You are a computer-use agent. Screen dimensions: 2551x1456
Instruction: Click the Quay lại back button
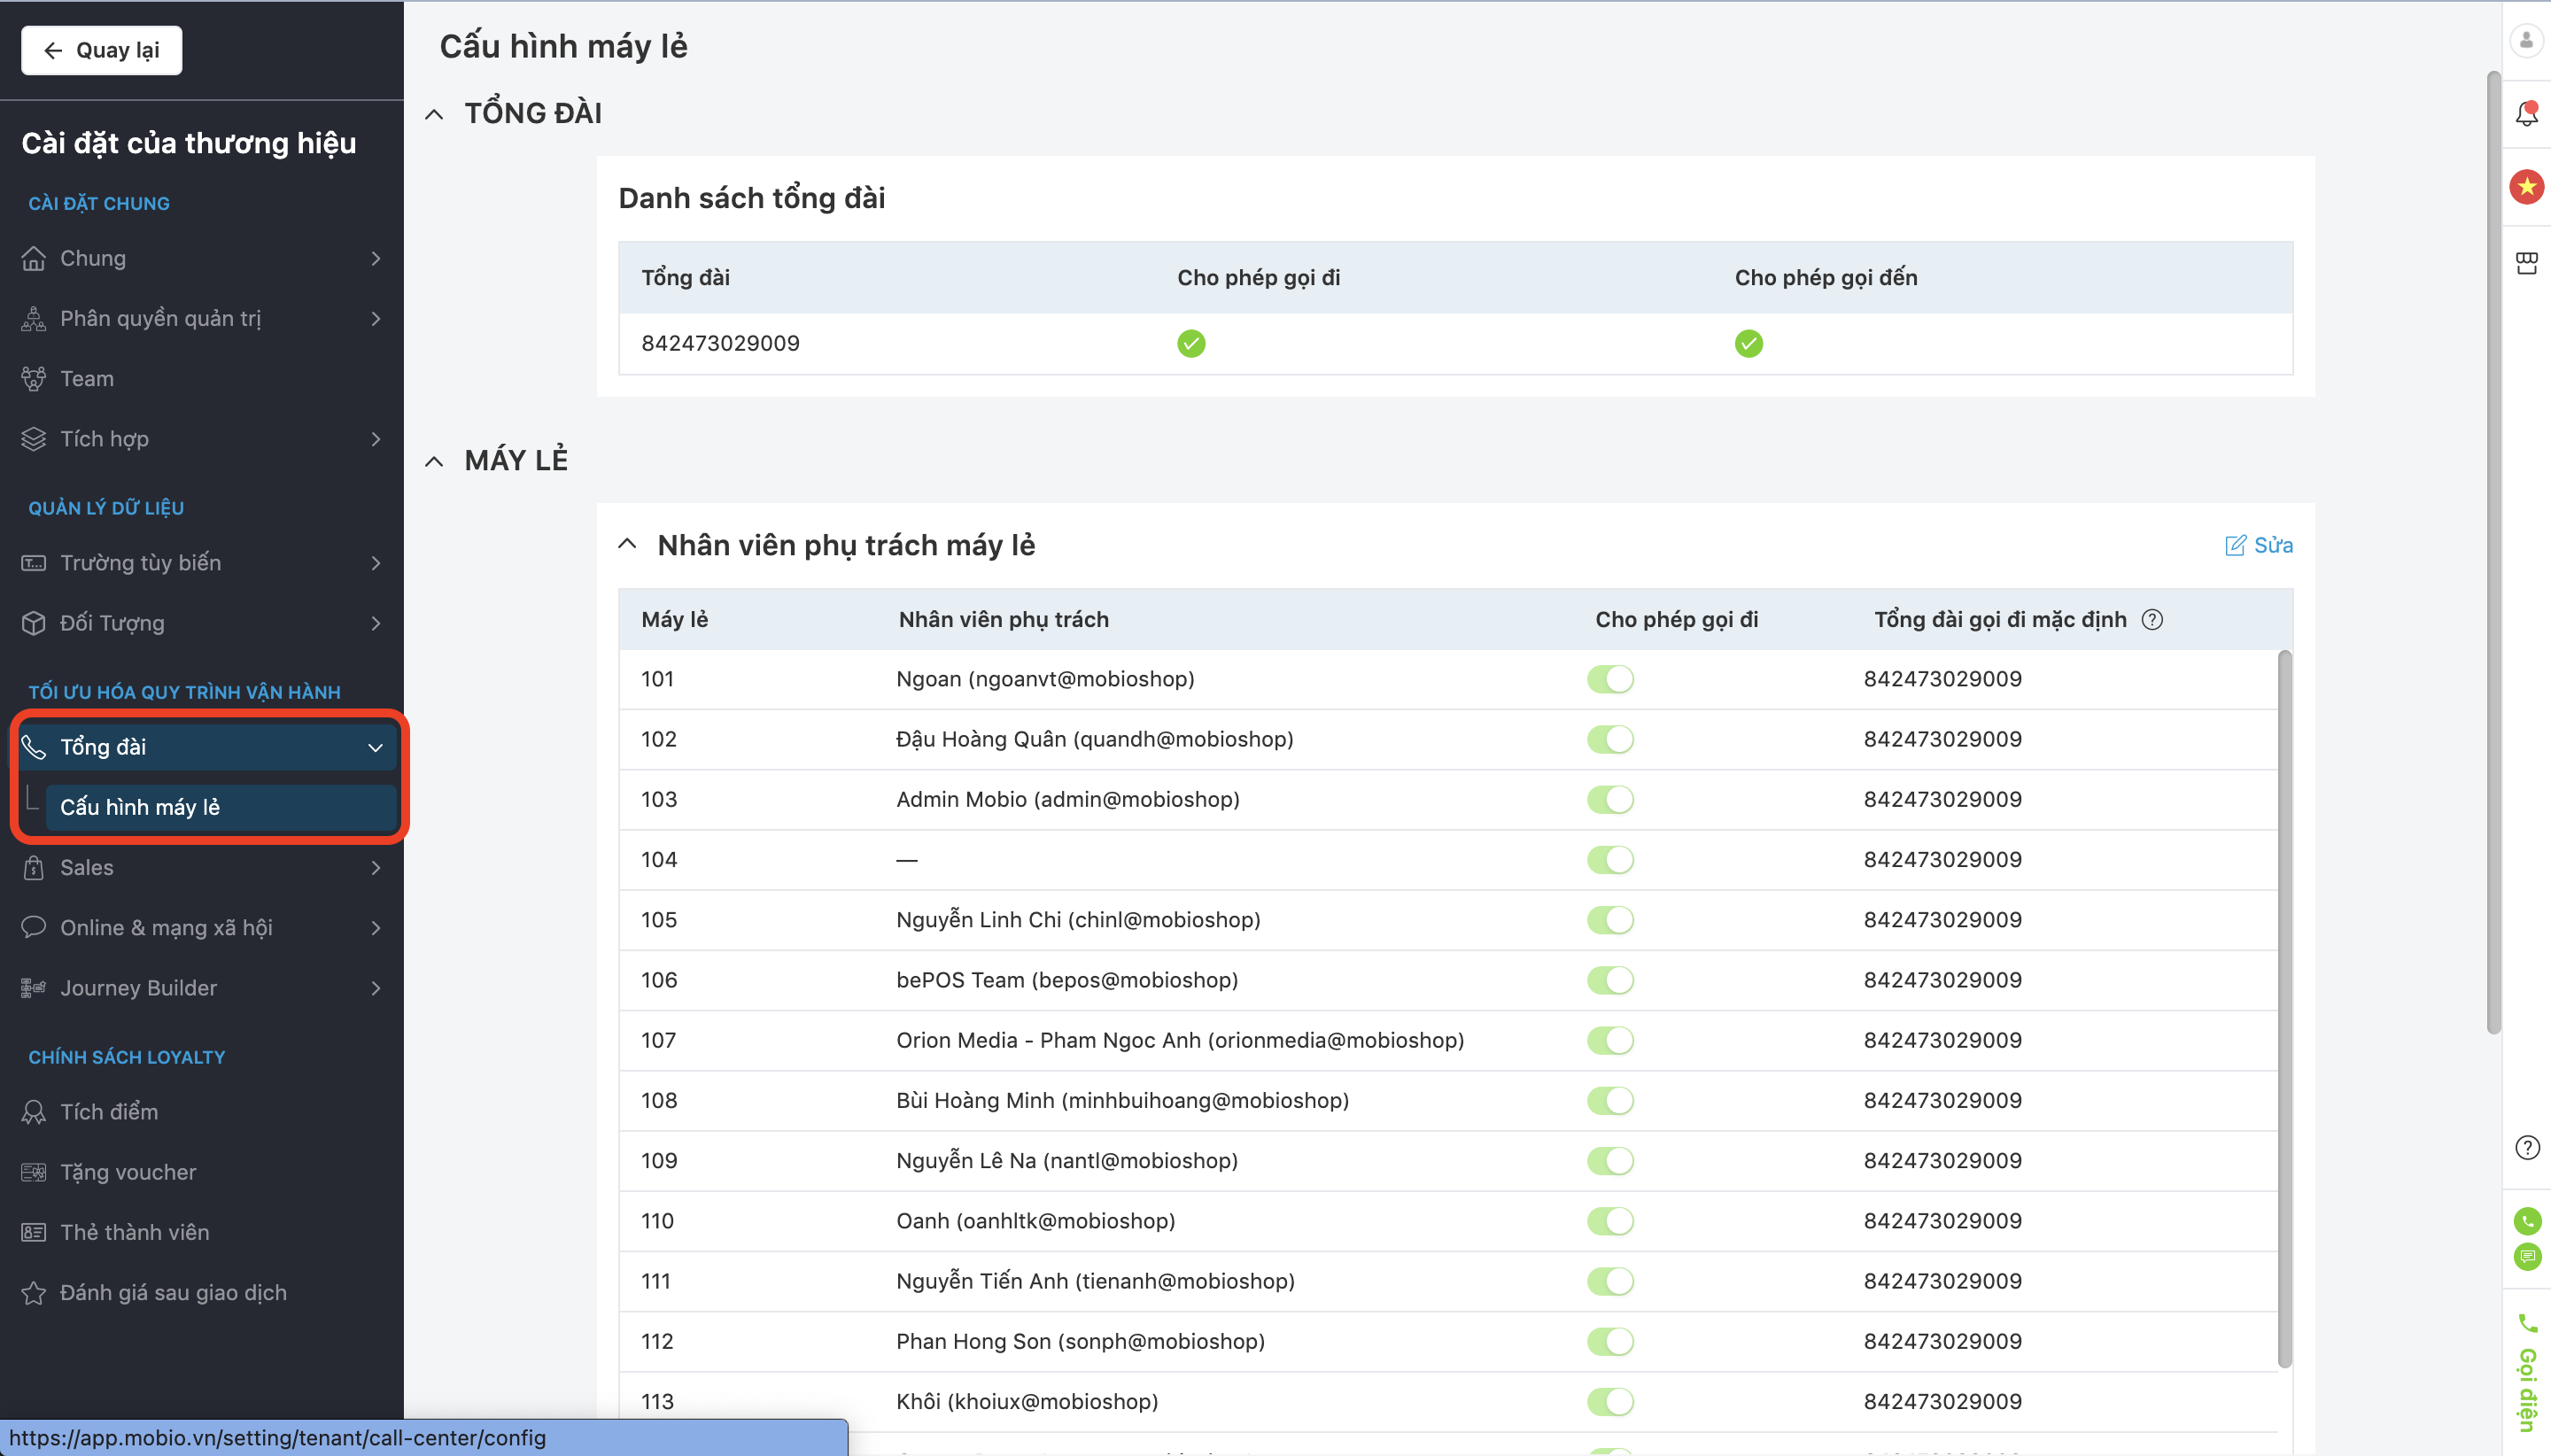pos(101,50)
